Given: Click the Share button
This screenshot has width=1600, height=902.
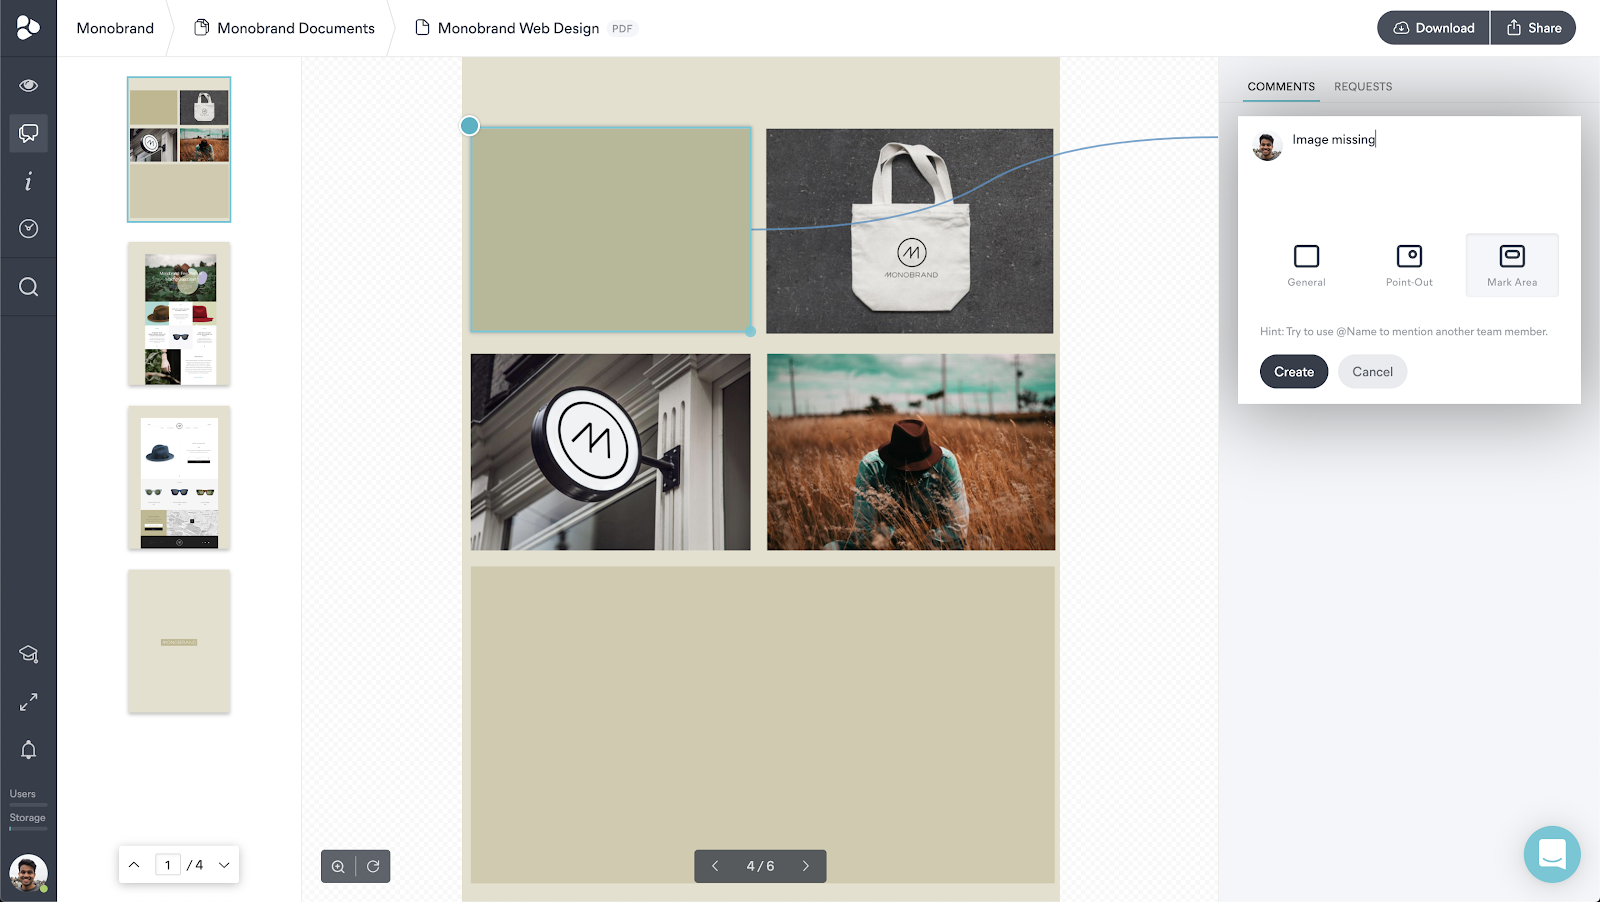Looking at the screenshot, I should pos(1534,28).
